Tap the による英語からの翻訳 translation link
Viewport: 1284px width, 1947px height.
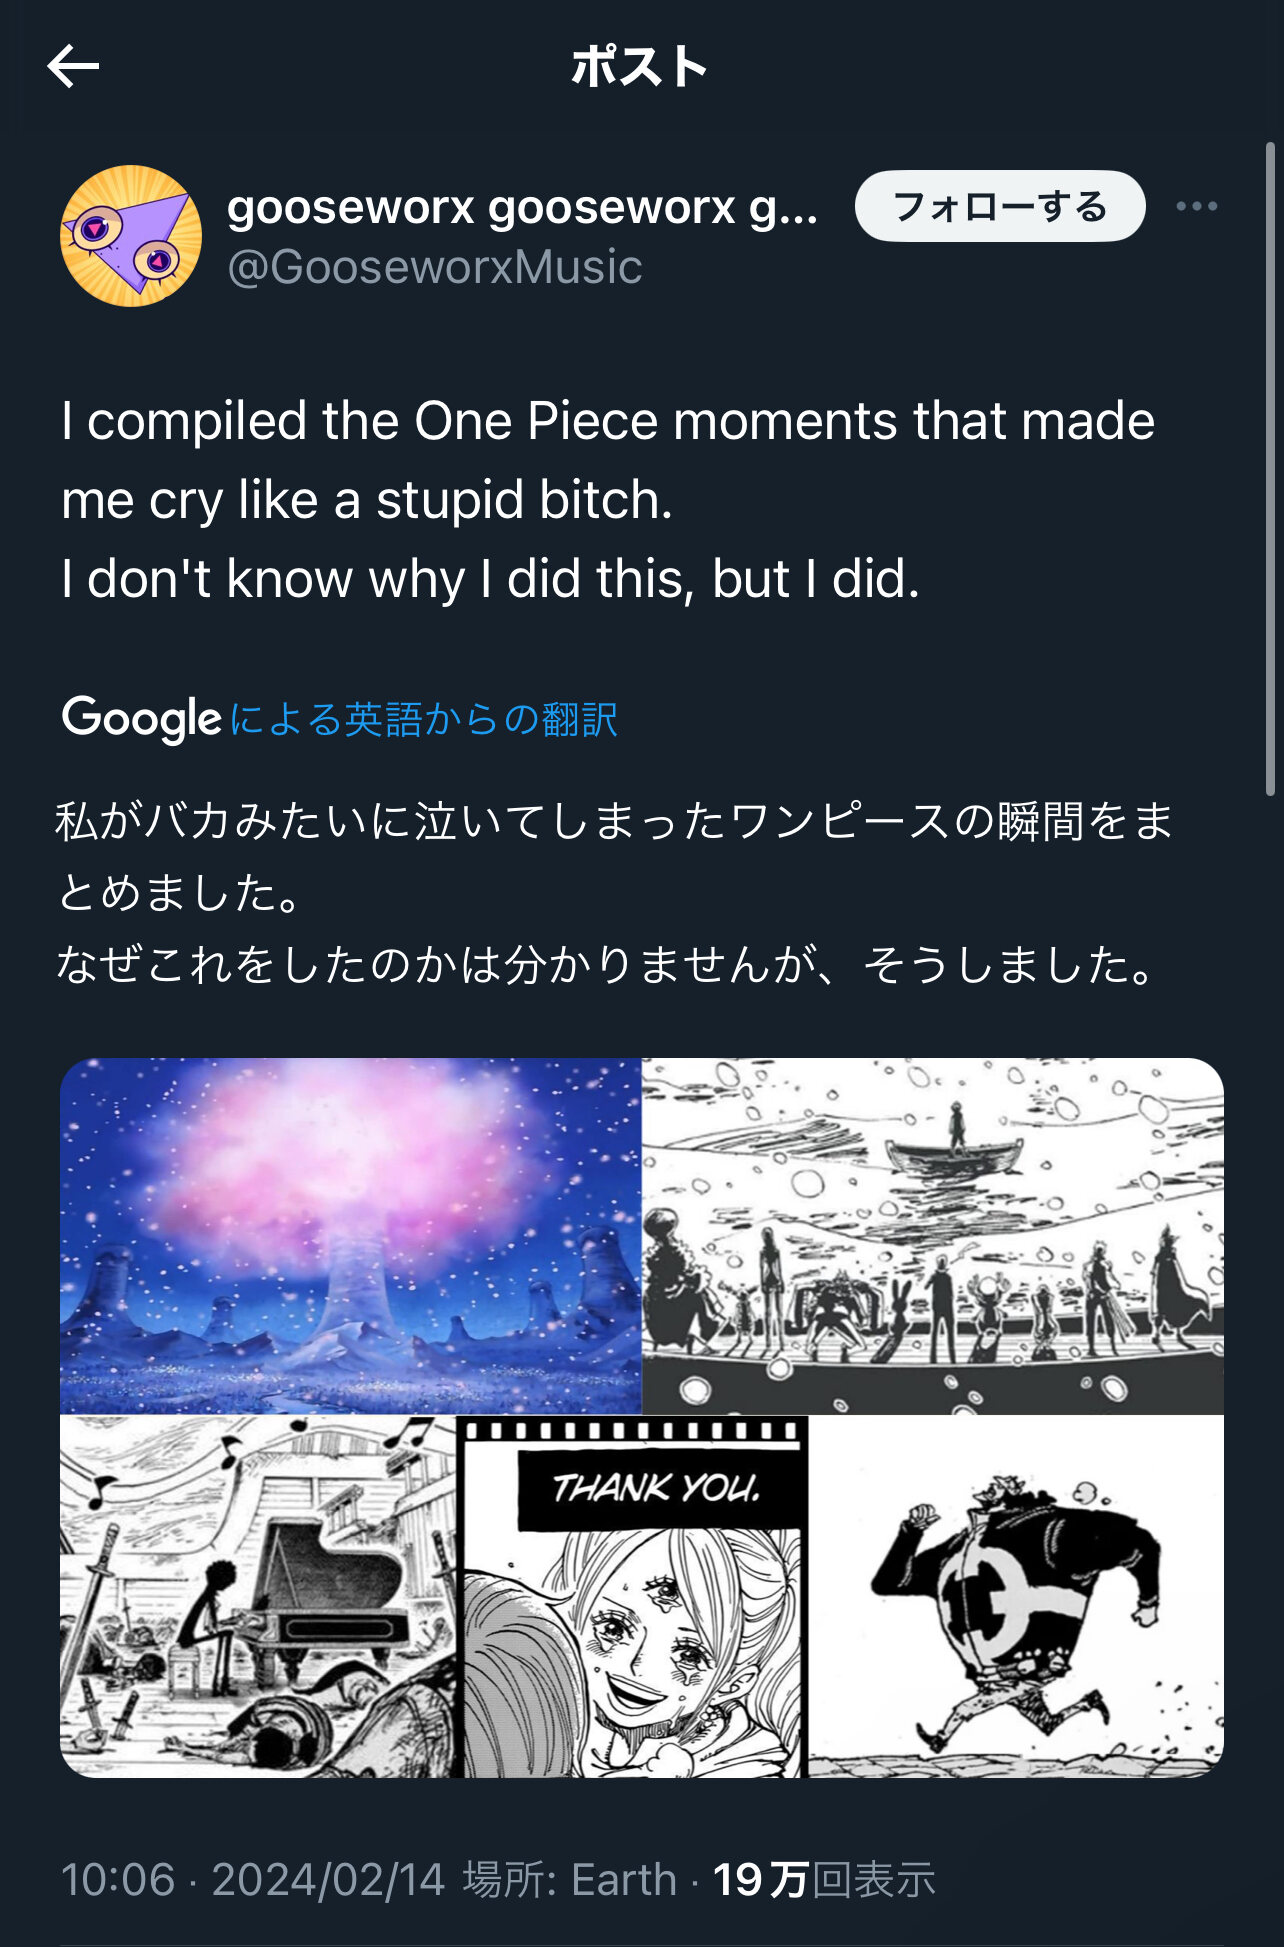click(x=424, y=720)
